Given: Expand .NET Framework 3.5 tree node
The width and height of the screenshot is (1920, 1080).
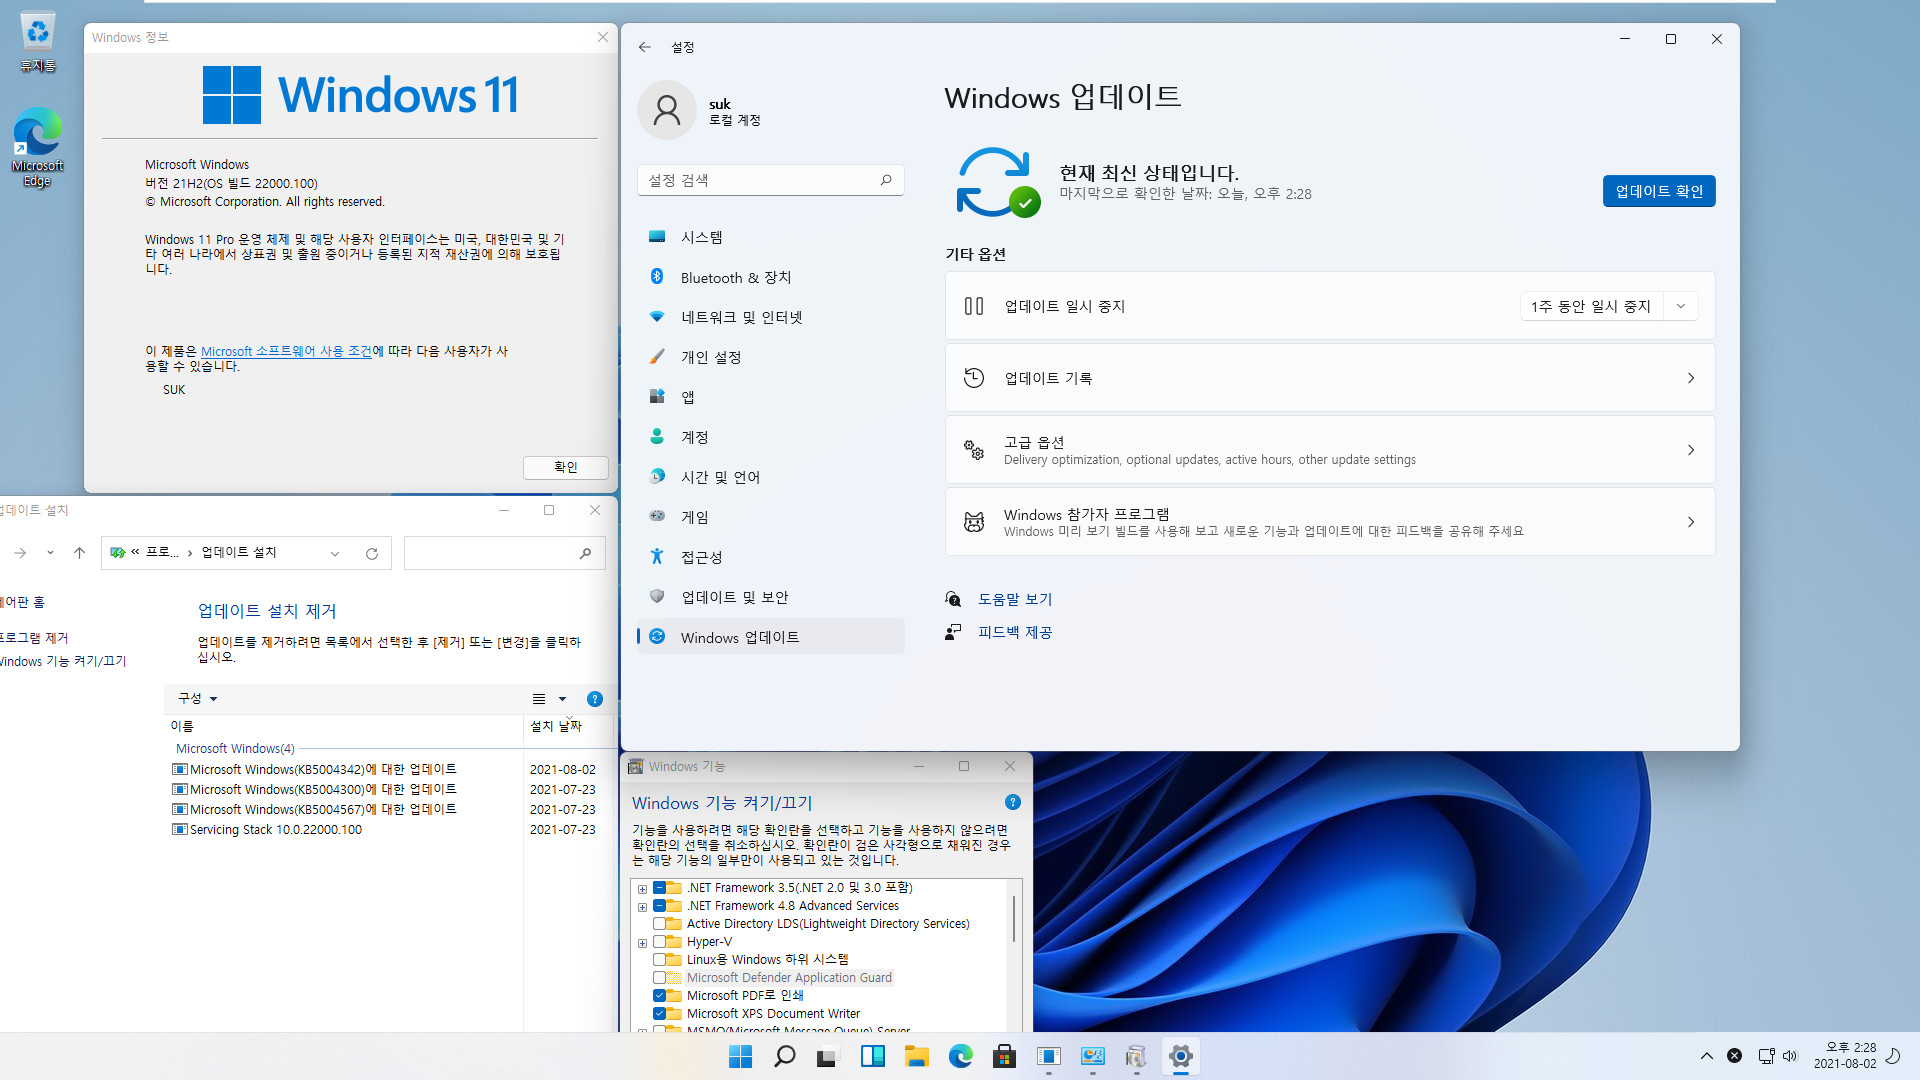Looking at the screenshot, I should point(642,888).
